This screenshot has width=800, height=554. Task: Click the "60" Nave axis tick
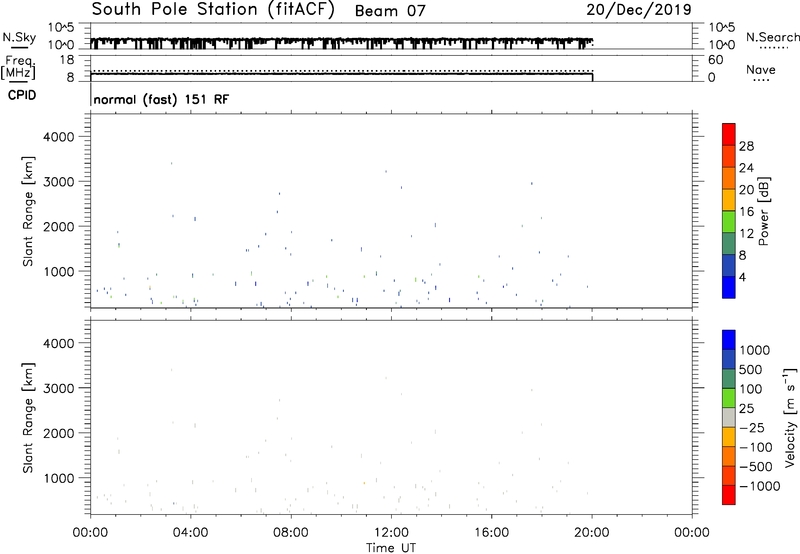coord(715,60)
